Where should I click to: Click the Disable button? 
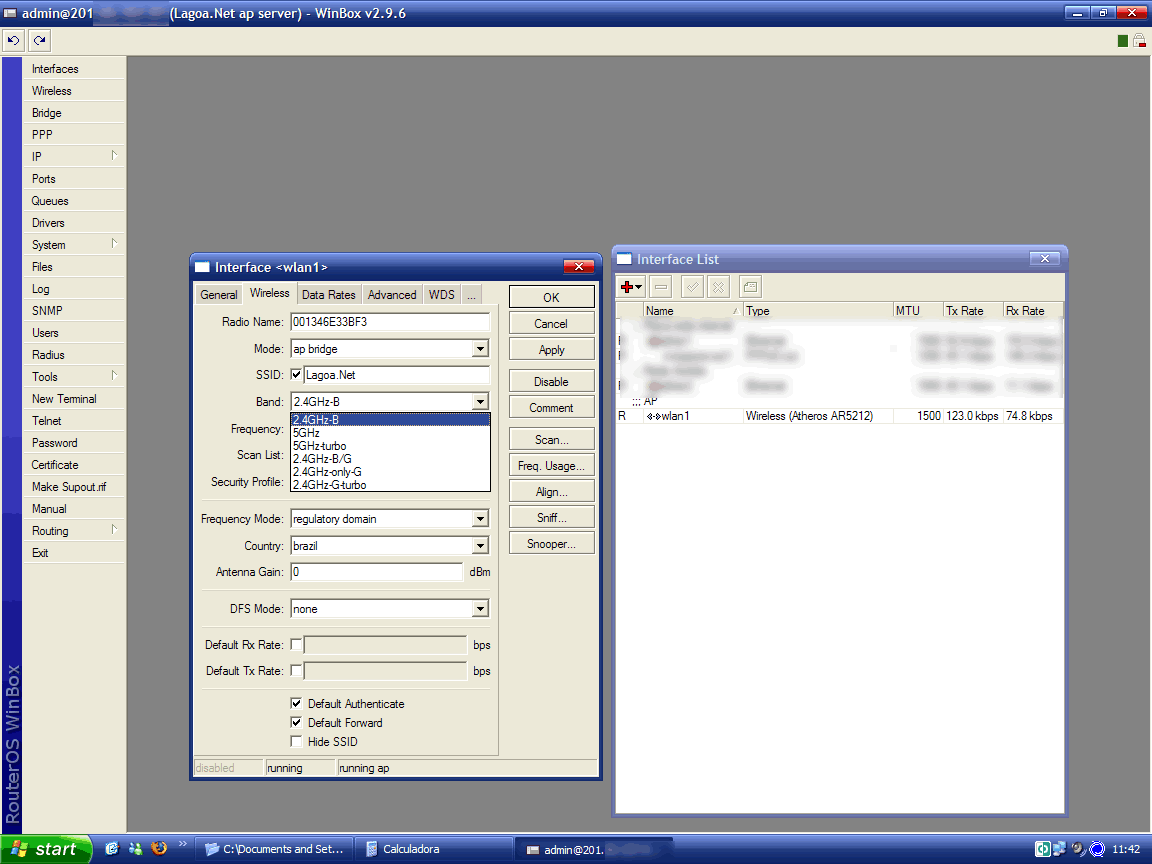point(551,381)
